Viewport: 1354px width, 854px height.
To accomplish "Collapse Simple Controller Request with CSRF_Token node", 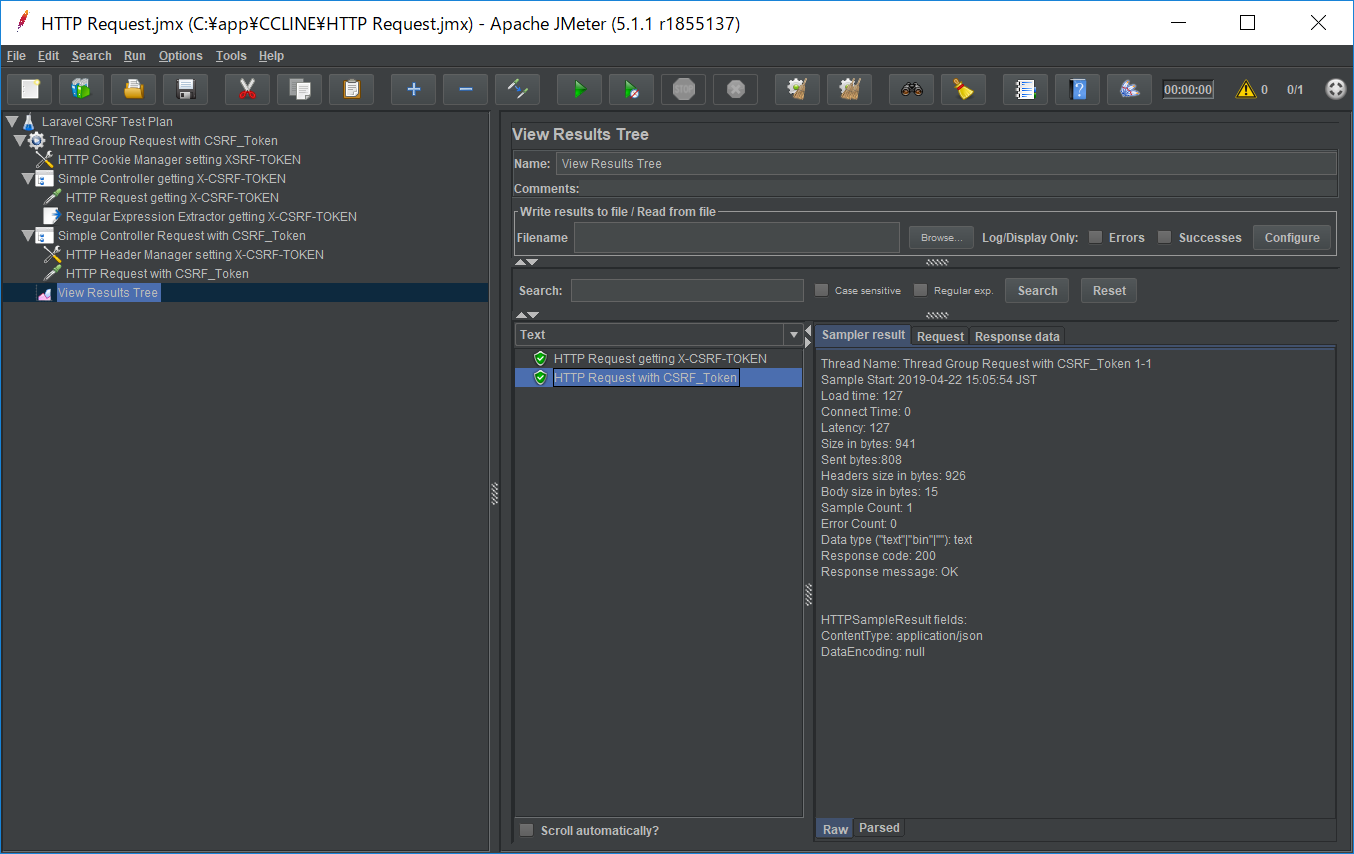I will point(27,235).
